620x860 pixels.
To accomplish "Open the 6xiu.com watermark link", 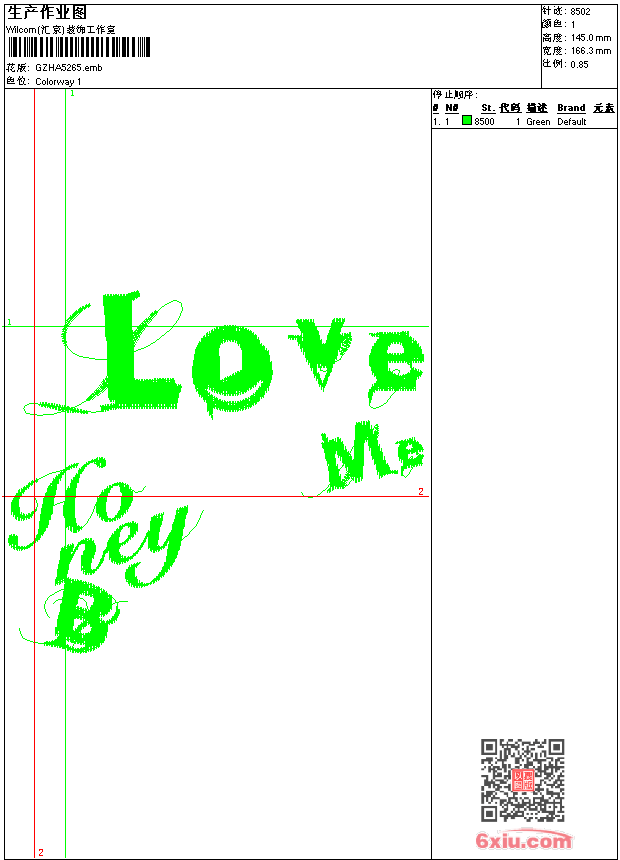I will (x=523, y=841).
